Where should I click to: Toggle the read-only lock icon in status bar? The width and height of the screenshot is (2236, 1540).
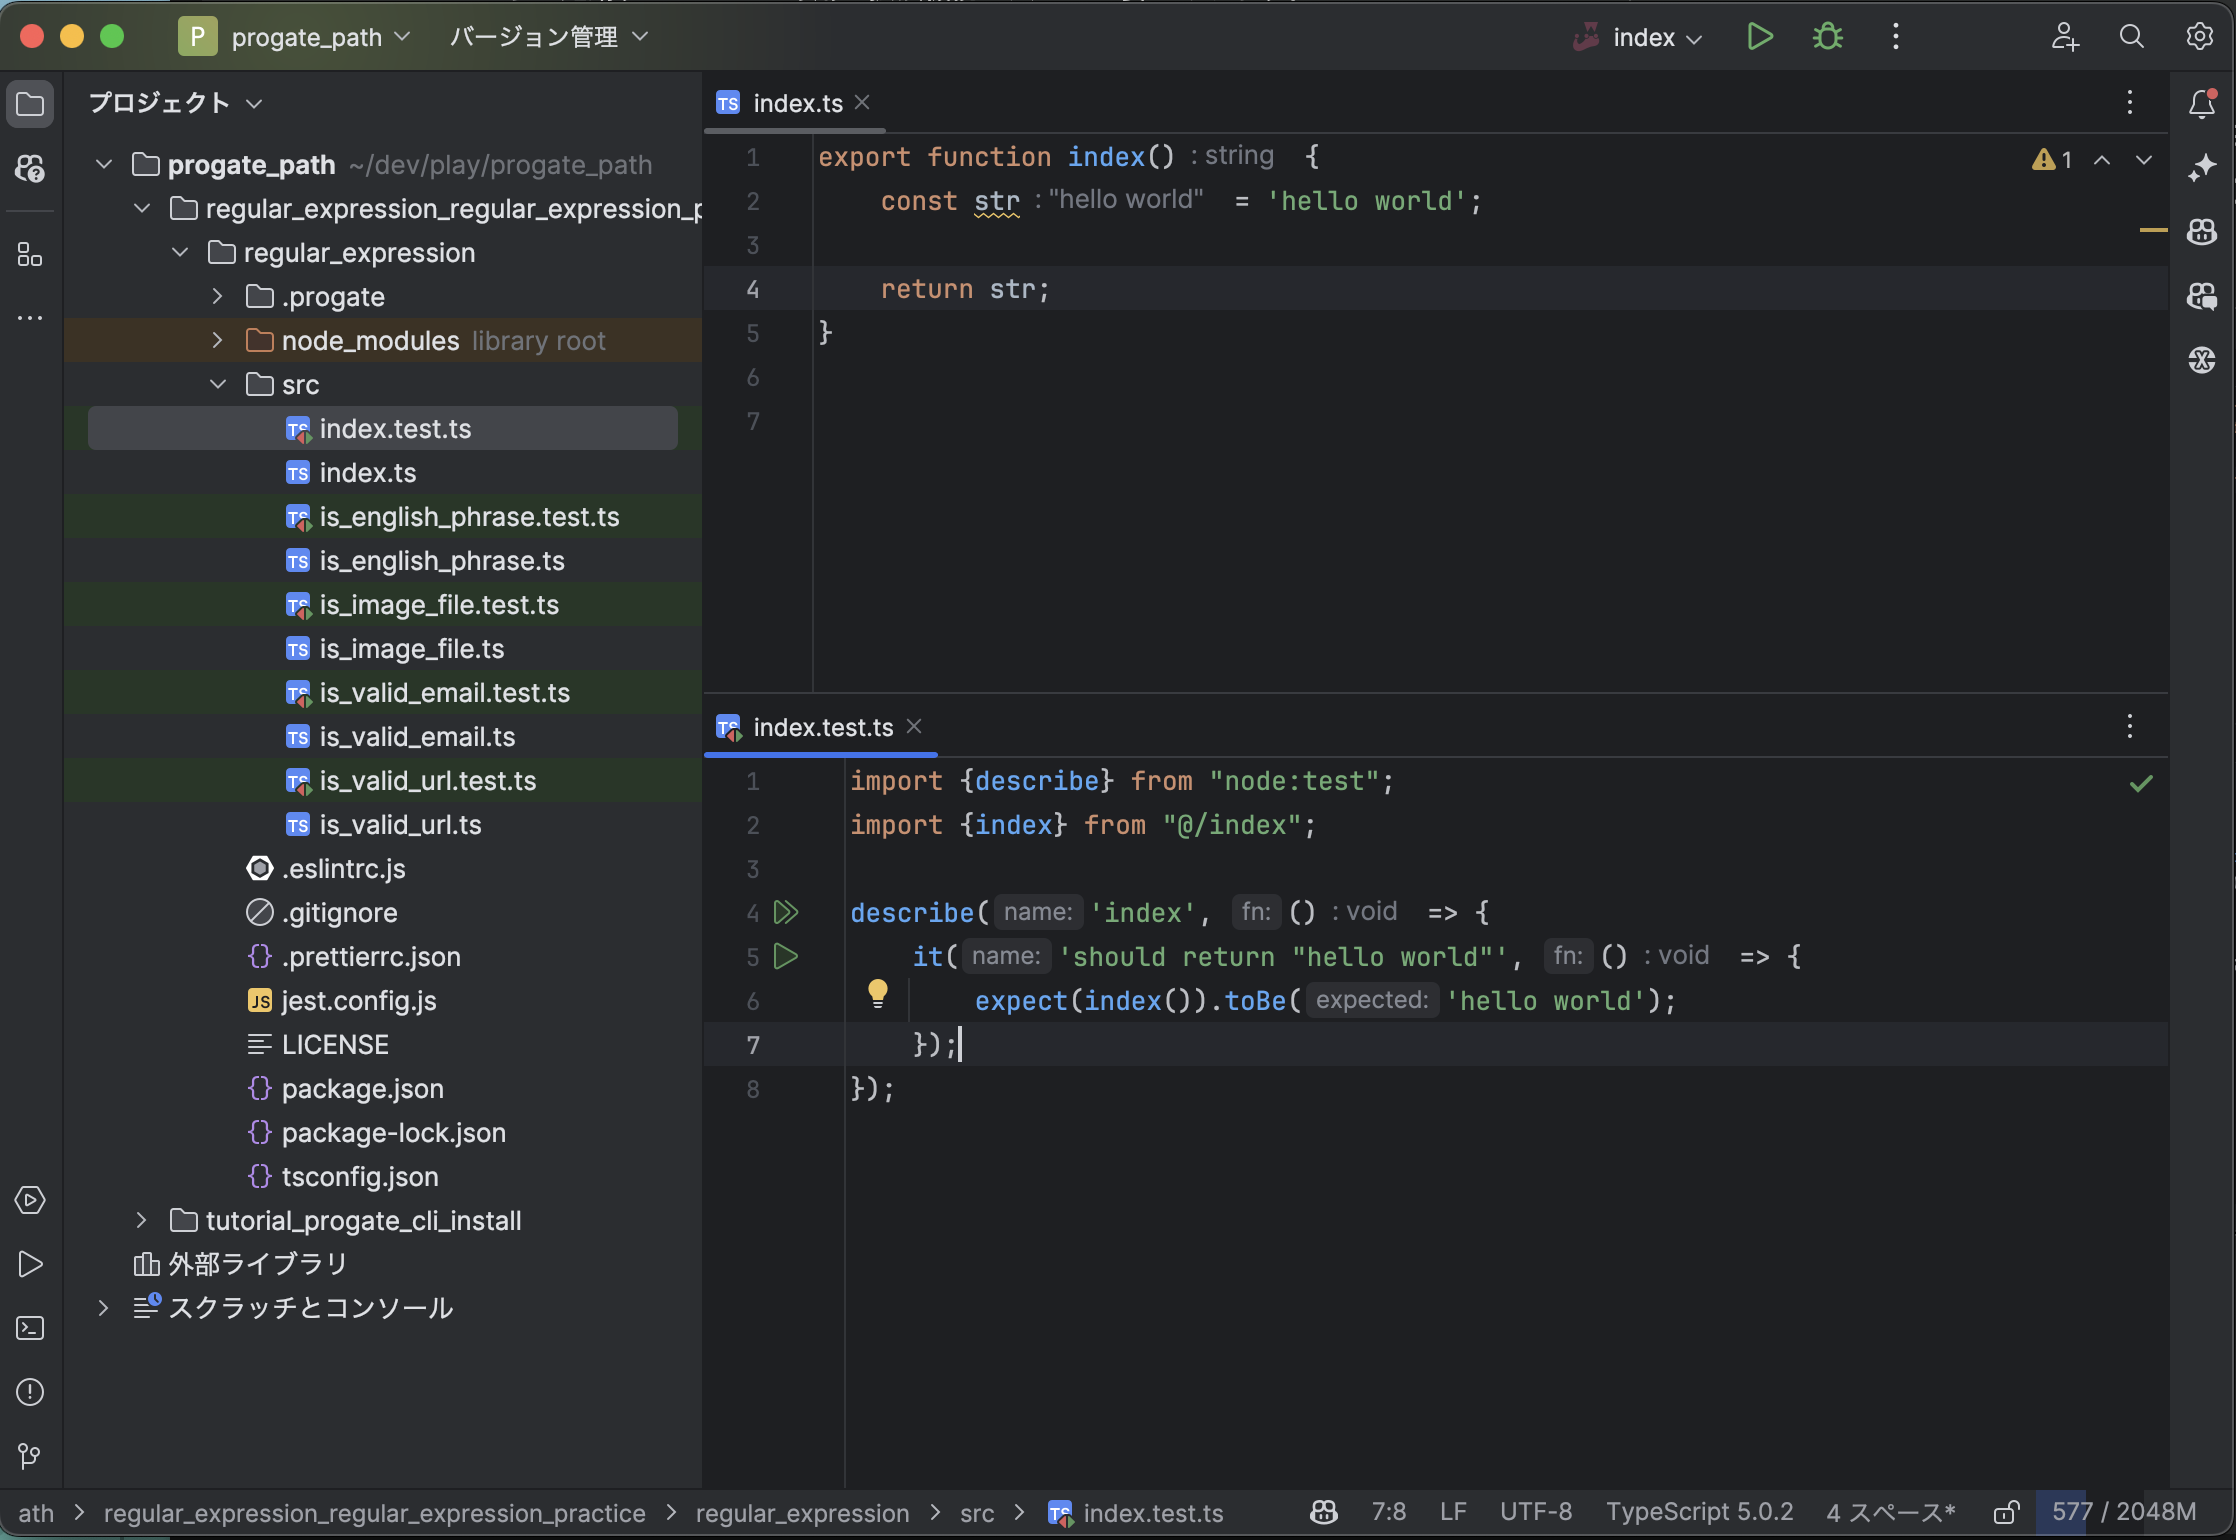2006,1512
